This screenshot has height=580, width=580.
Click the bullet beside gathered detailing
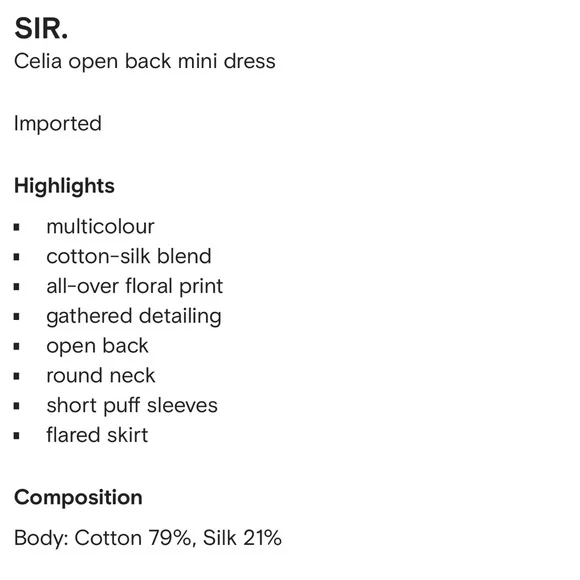[x=17, y=317]
